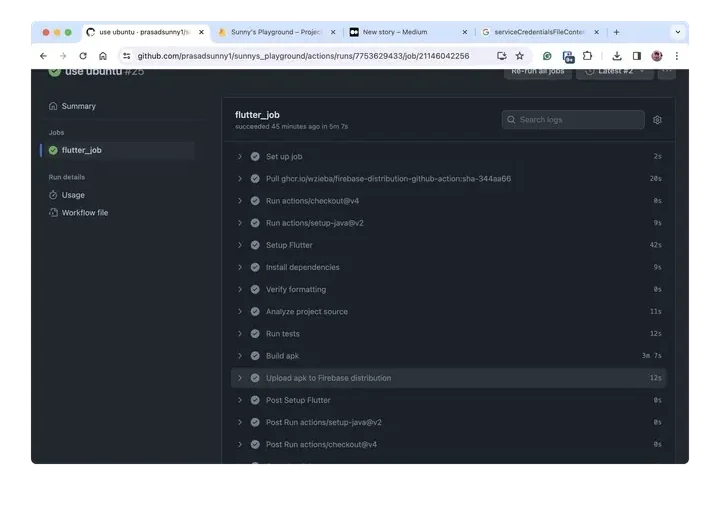Click the green extension icon in toolbar
720x505 pixels.
click(547, 56)
